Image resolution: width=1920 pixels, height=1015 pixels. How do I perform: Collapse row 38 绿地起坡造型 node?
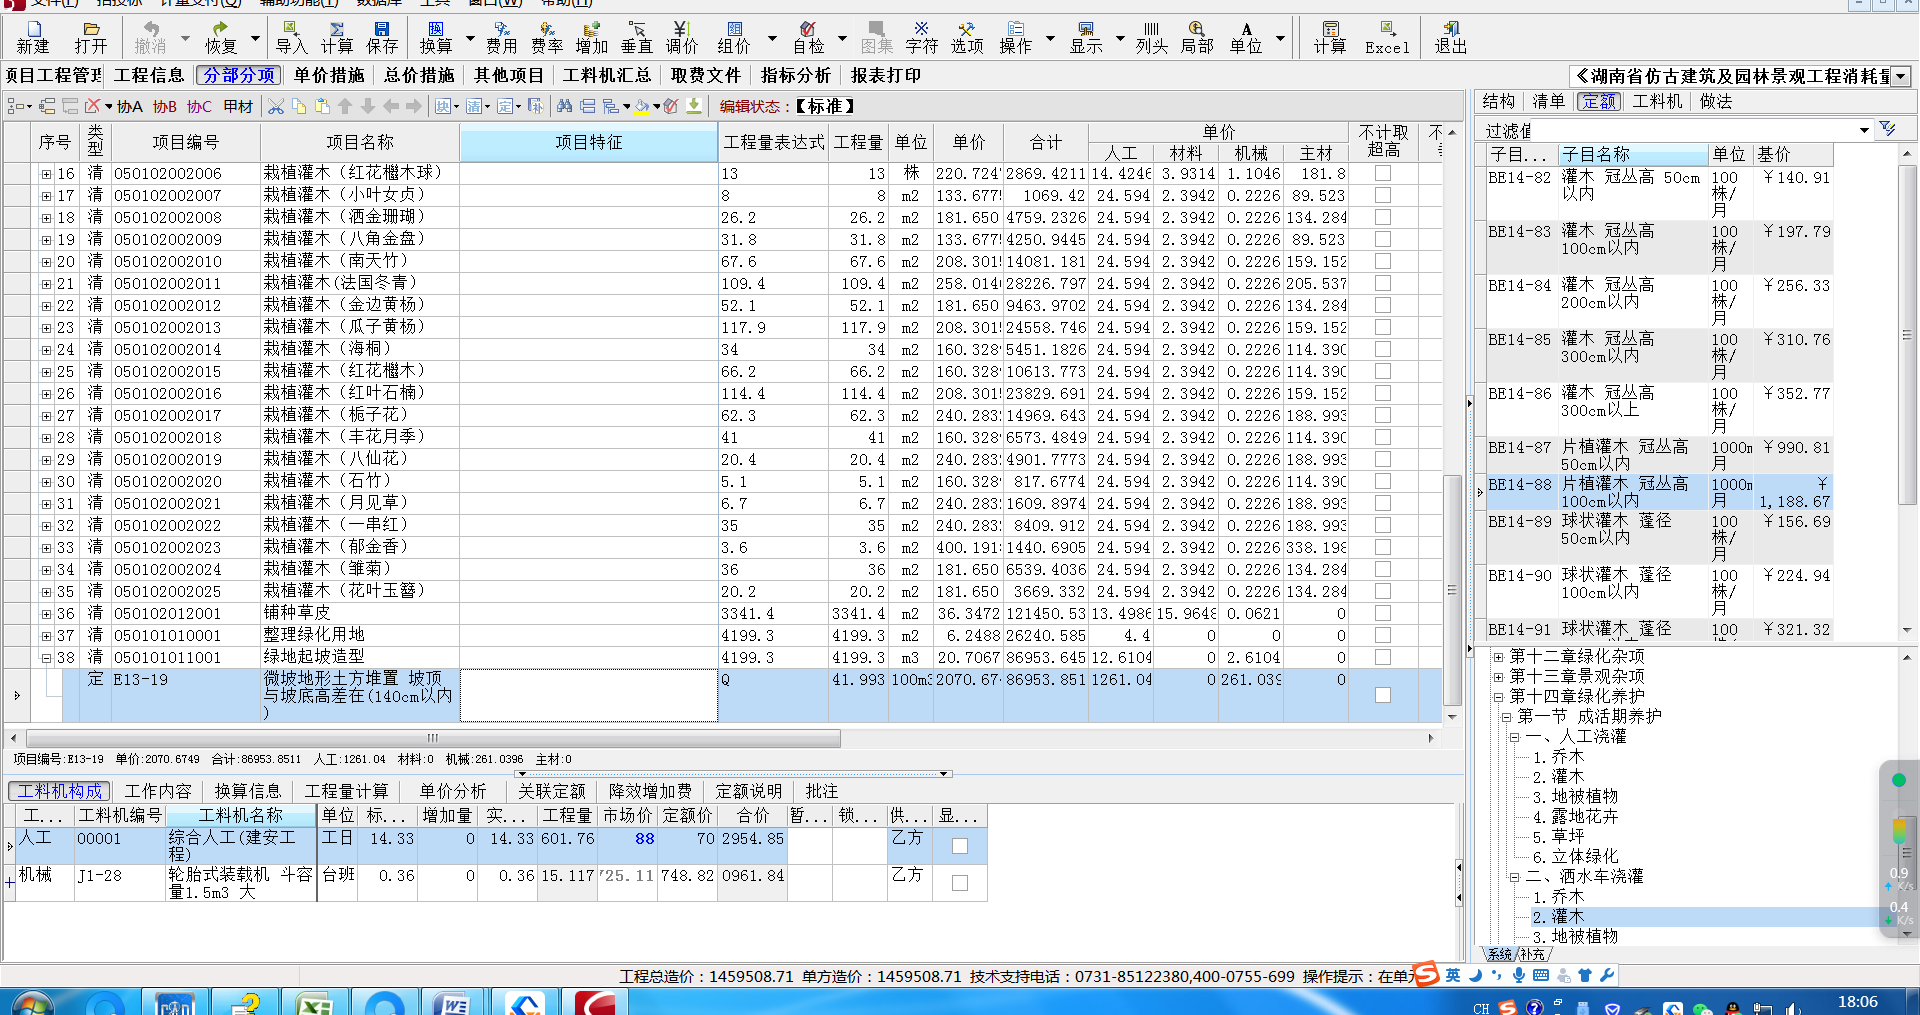coord(46,658)
